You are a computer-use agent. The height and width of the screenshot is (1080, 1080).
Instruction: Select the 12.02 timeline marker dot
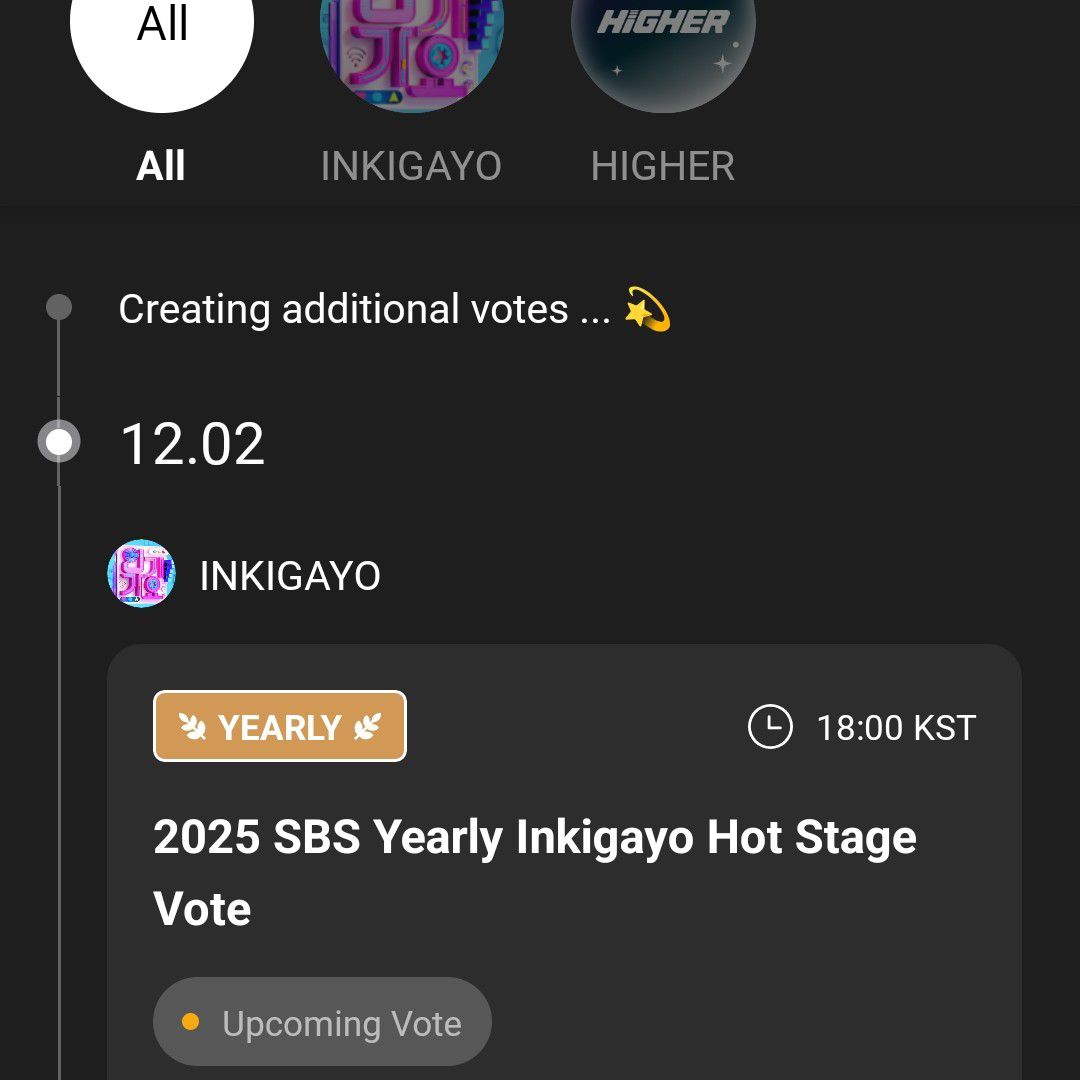point(59,442)
